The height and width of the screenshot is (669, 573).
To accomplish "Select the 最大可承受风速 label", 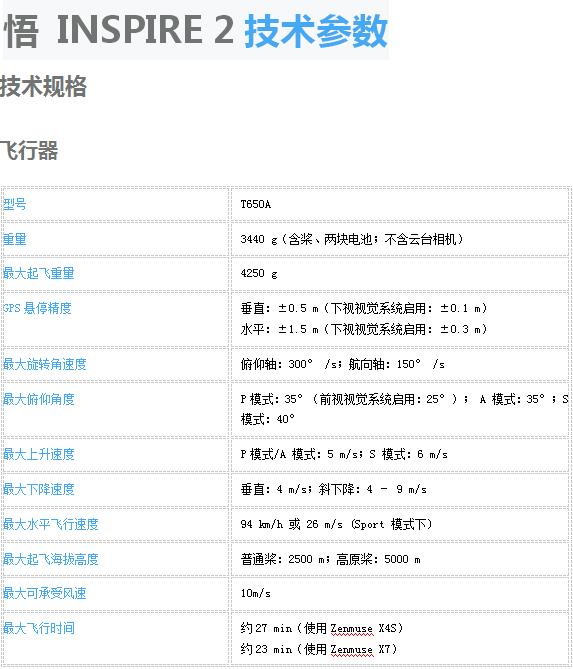I will coord(45,593).
